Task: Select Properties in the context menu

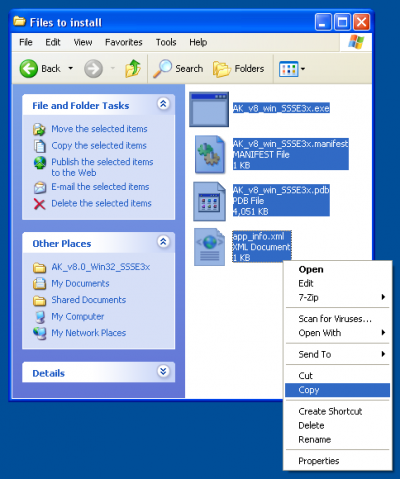Action: 337,461
